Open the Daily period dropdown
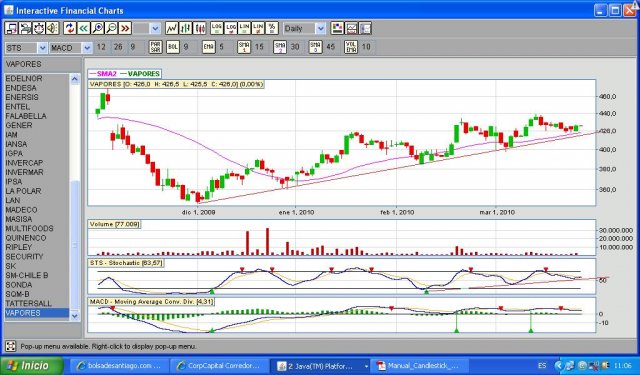Image resolution: width=640 pixels, height=375 pixels. tap(304, 28)
